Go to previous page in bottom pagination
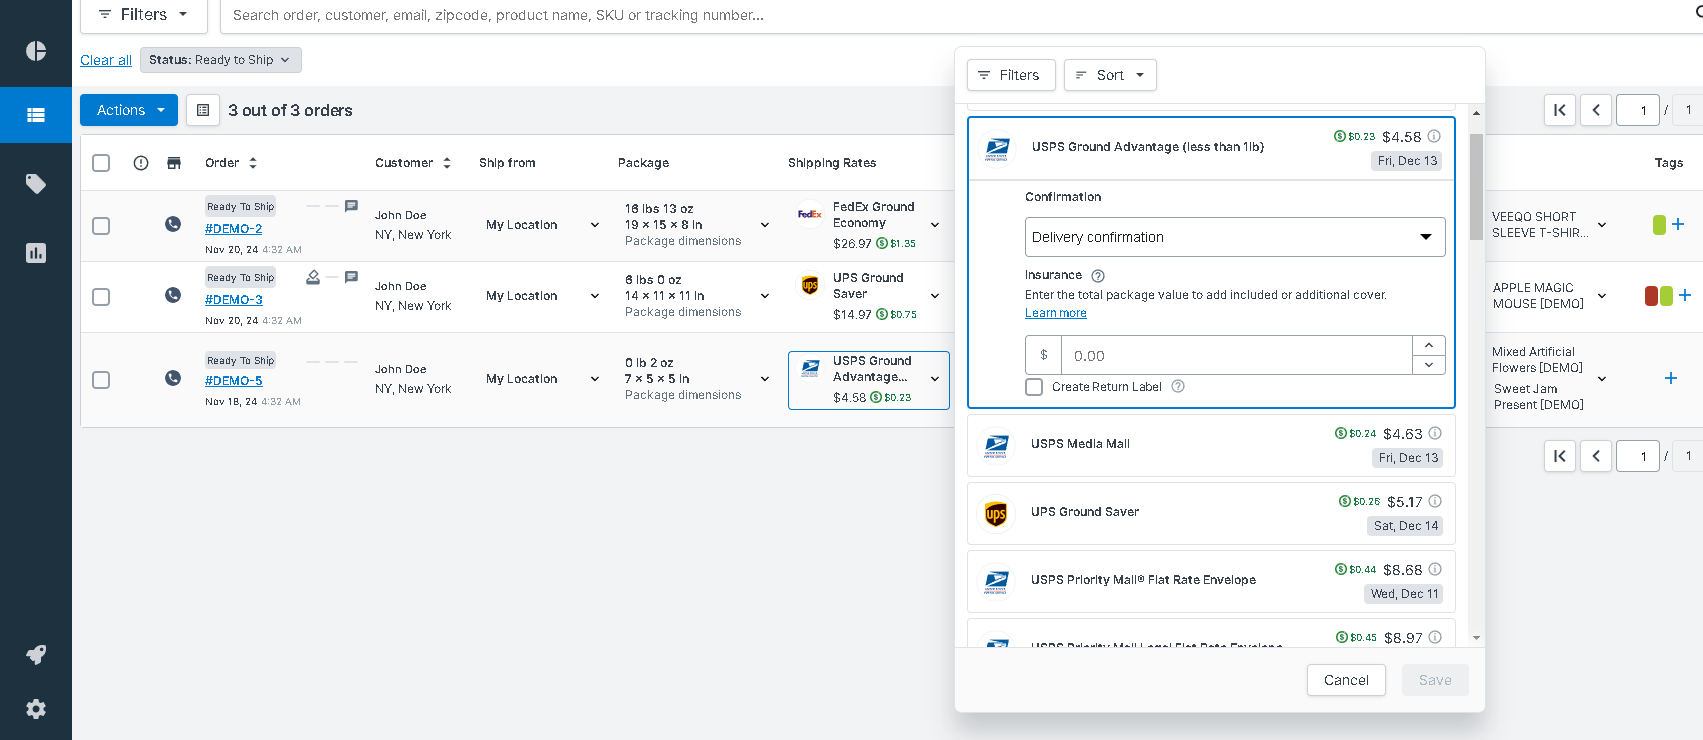The image size is (1703, 740). click(1596, 456)
